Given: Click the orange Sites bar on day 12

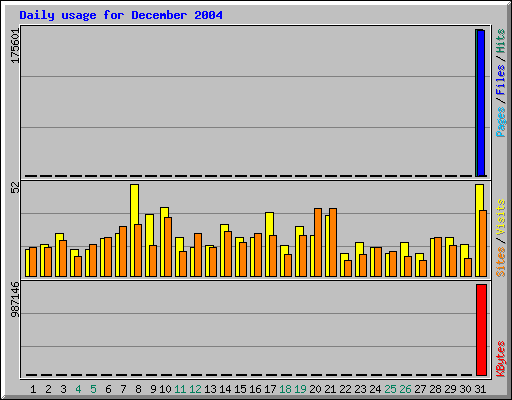Looking at the screenshot, I should tap(198, 255).
